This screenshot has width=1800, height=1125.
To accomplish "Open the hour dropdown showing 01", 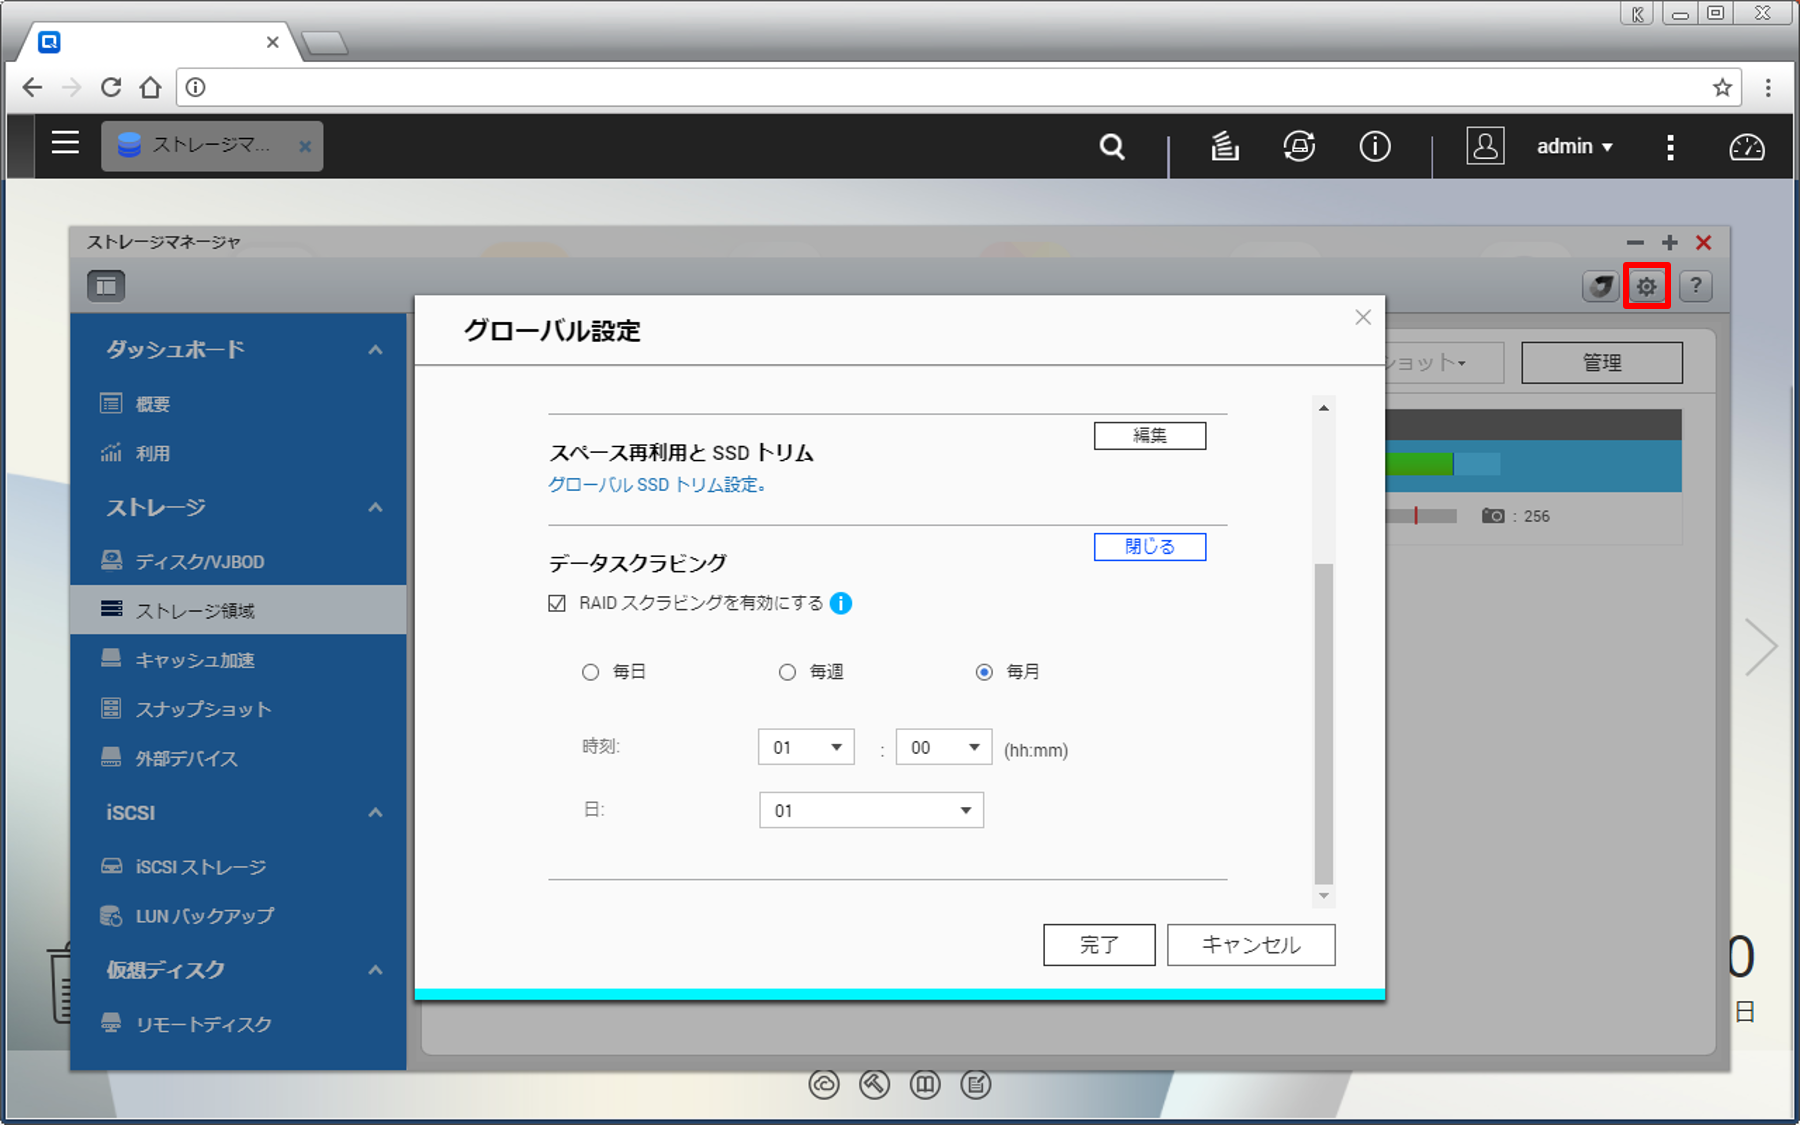I will pyautogui.click(x=806, y=747).
